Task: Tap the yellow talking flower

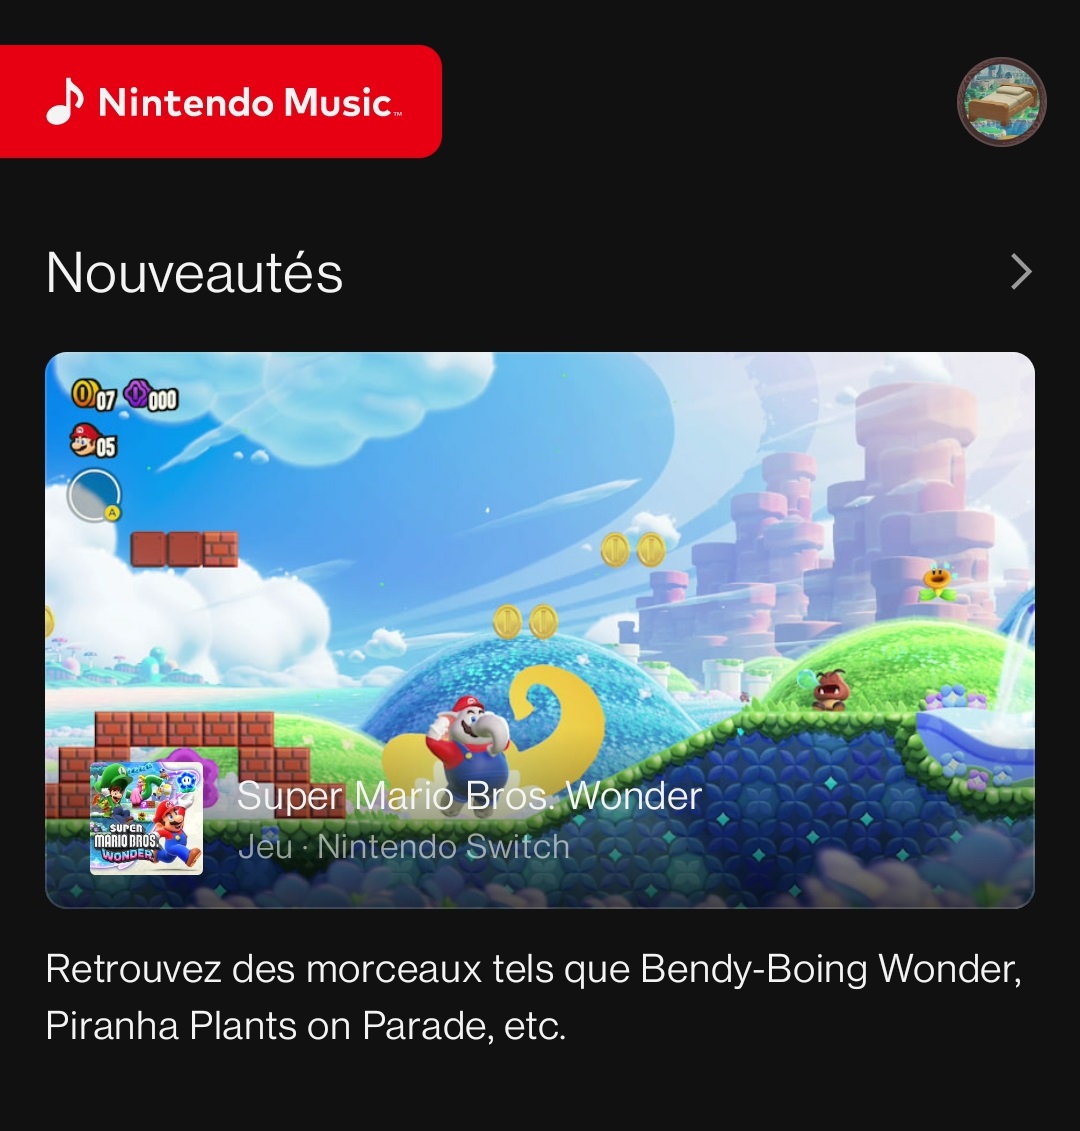Action: (936, 583)
